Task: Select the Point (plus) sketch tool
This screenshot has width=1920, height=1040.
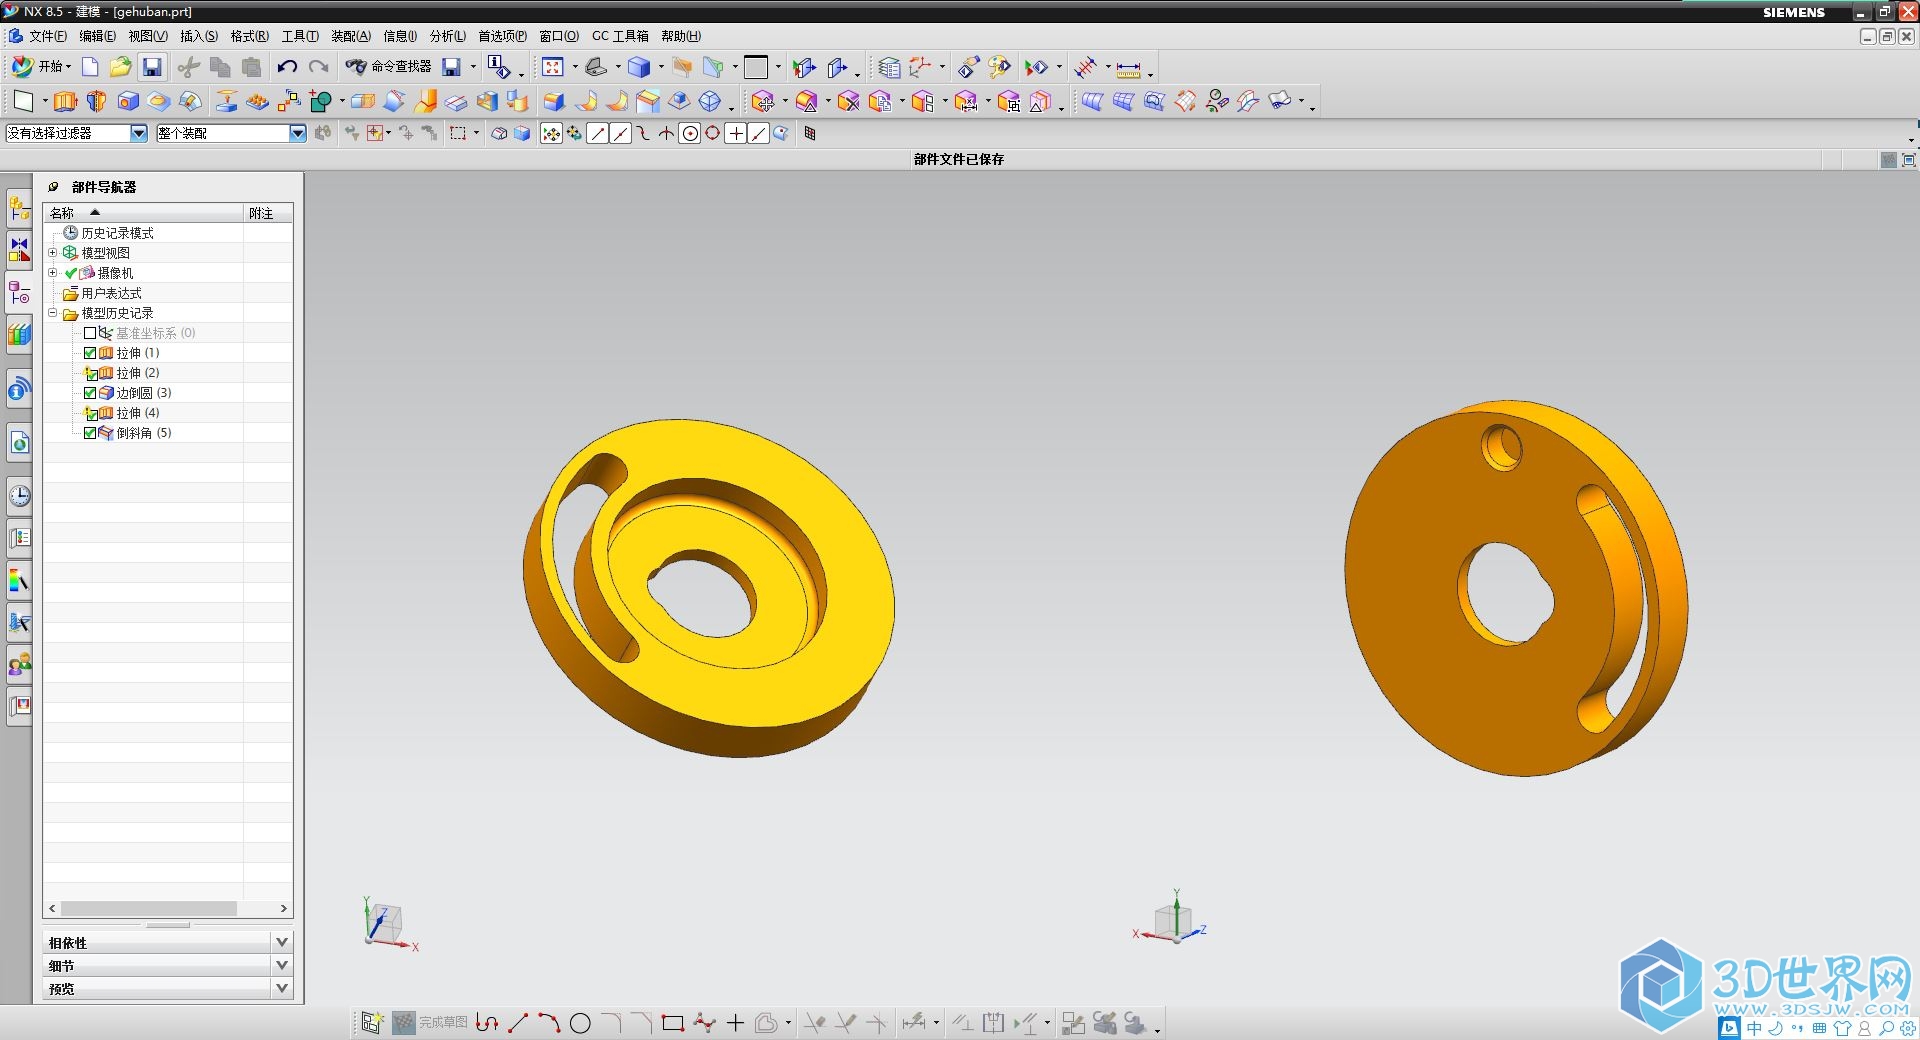Action: (736, 1023)
